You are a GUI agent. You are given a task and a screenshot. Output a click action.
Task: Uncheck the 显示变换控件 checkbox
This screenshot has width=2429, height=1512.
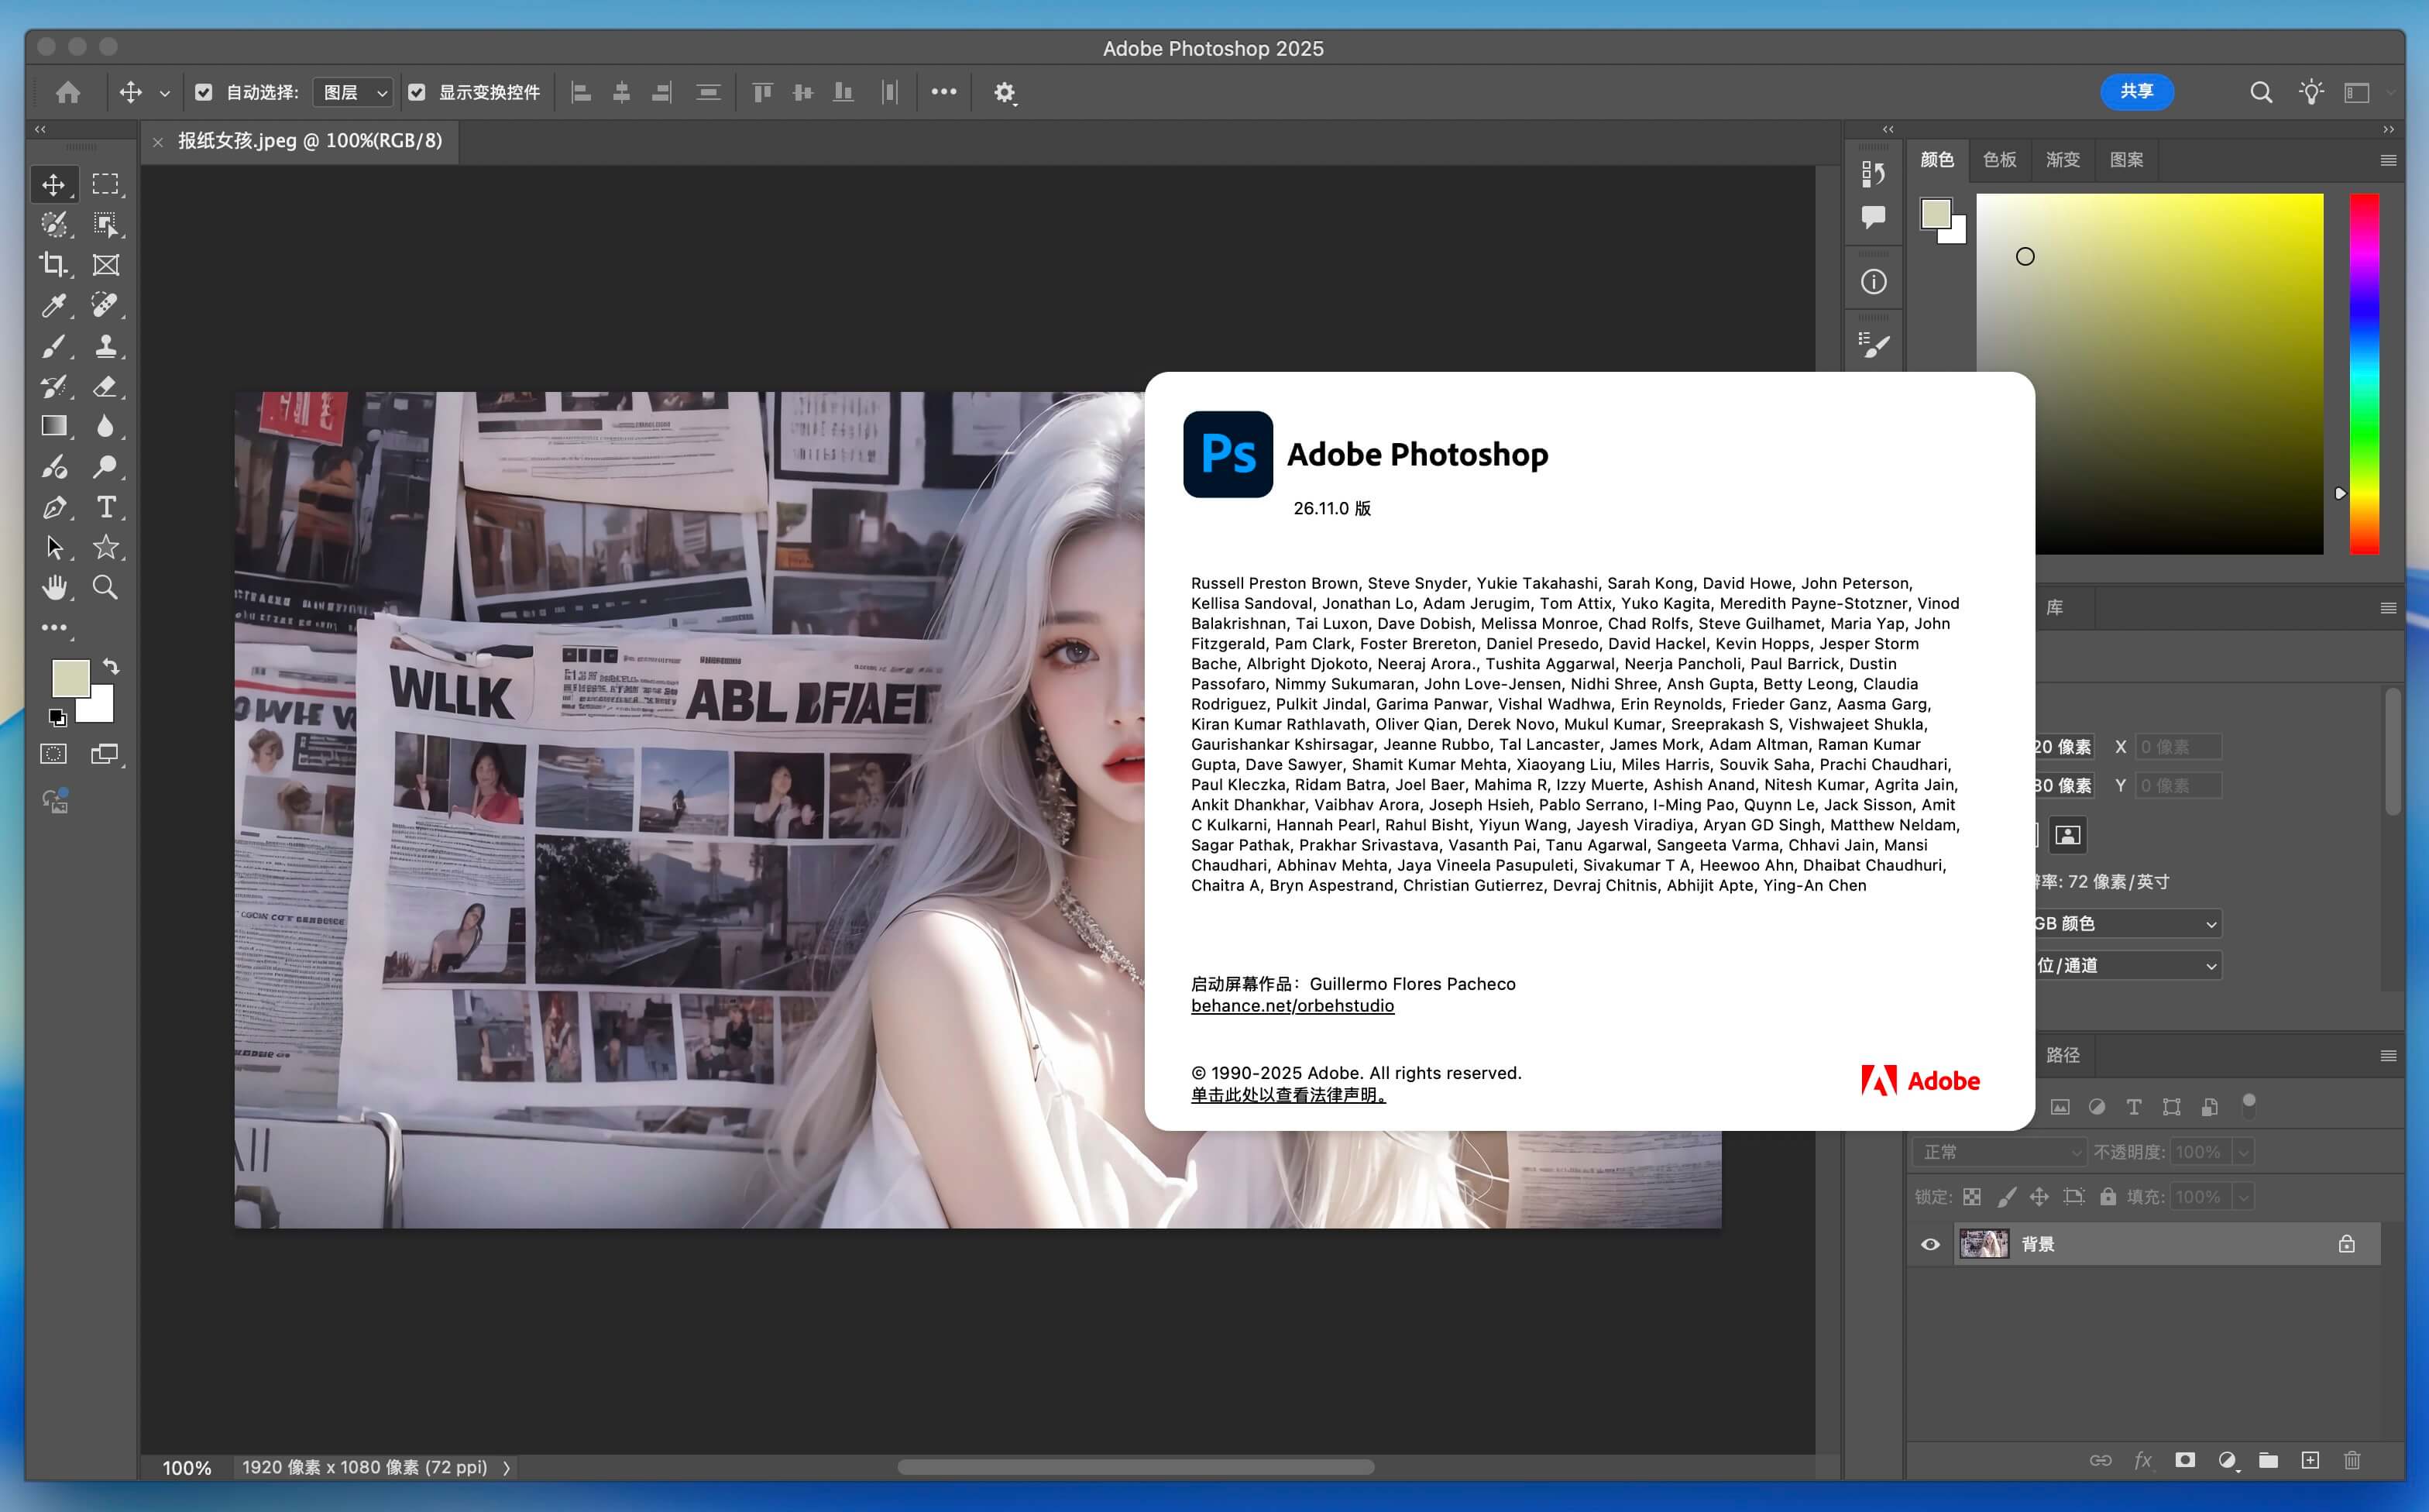tap(417, 92)
